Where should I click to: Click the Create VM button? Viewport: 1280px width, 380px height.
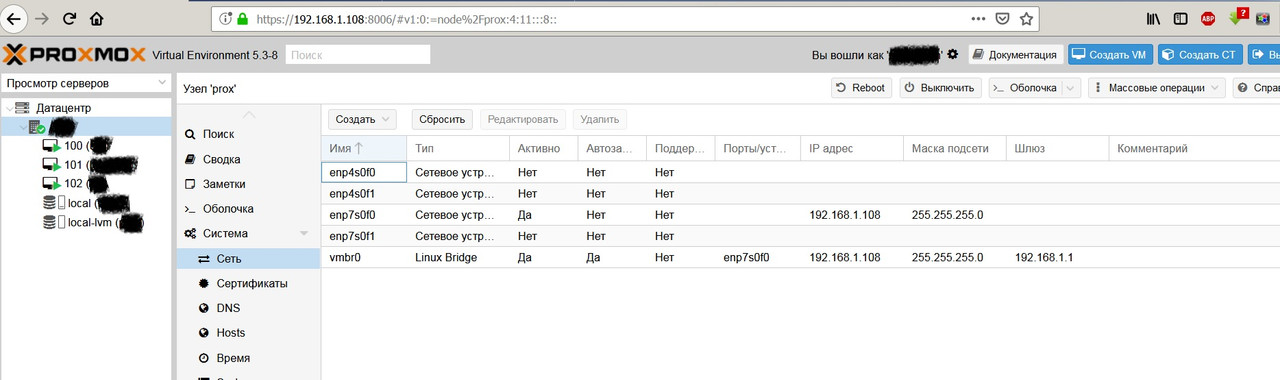[x=1111, y=54]
